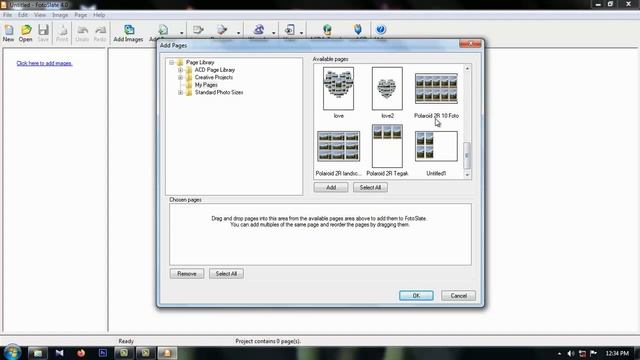640x360 pixels.
Task: Select the 'love' page thumbnail
Action: [x=338, y=89]
